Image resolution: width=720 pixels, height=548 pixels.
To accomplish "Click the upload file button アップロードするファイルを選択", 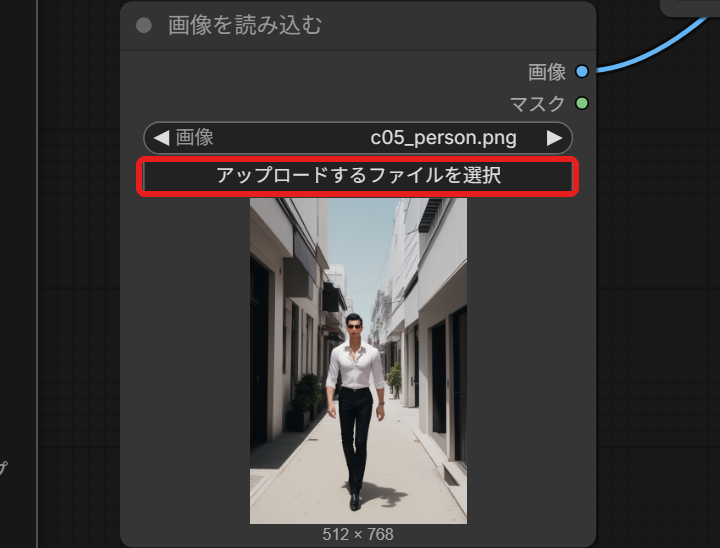I will point(358,176).
